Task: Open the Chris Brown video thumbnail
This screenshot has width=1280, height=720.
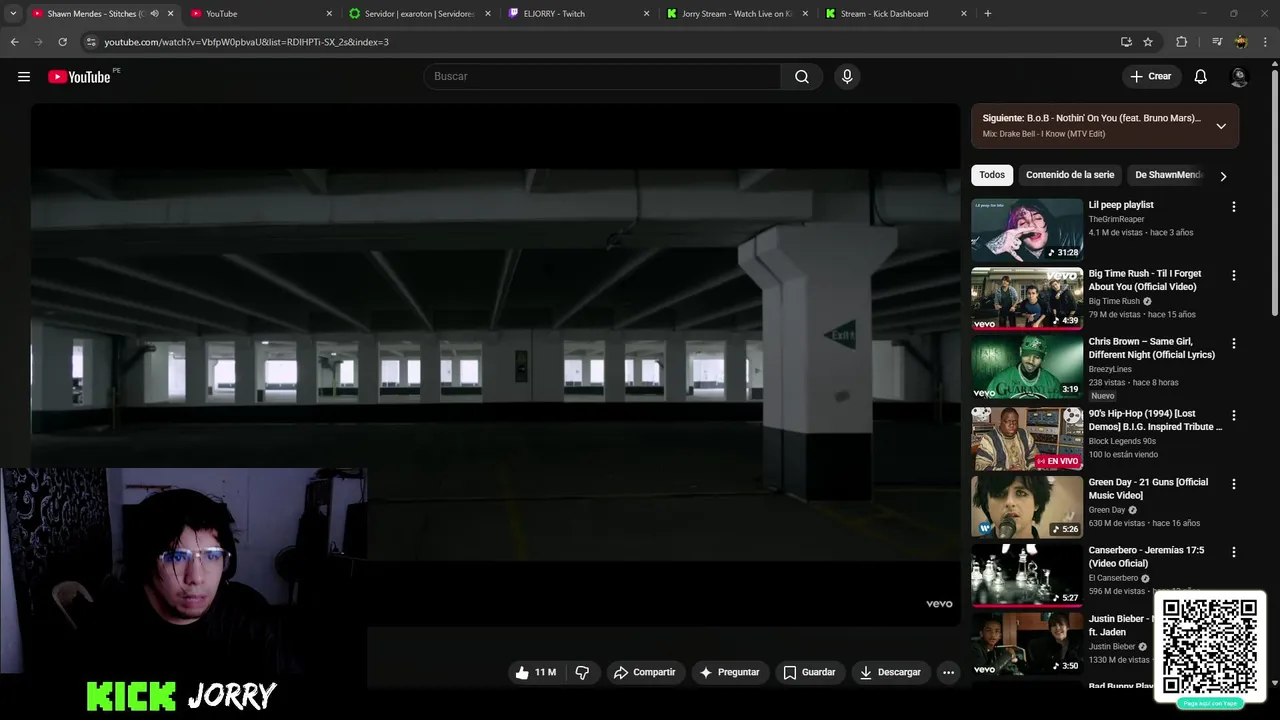Action: (1027, 367)
